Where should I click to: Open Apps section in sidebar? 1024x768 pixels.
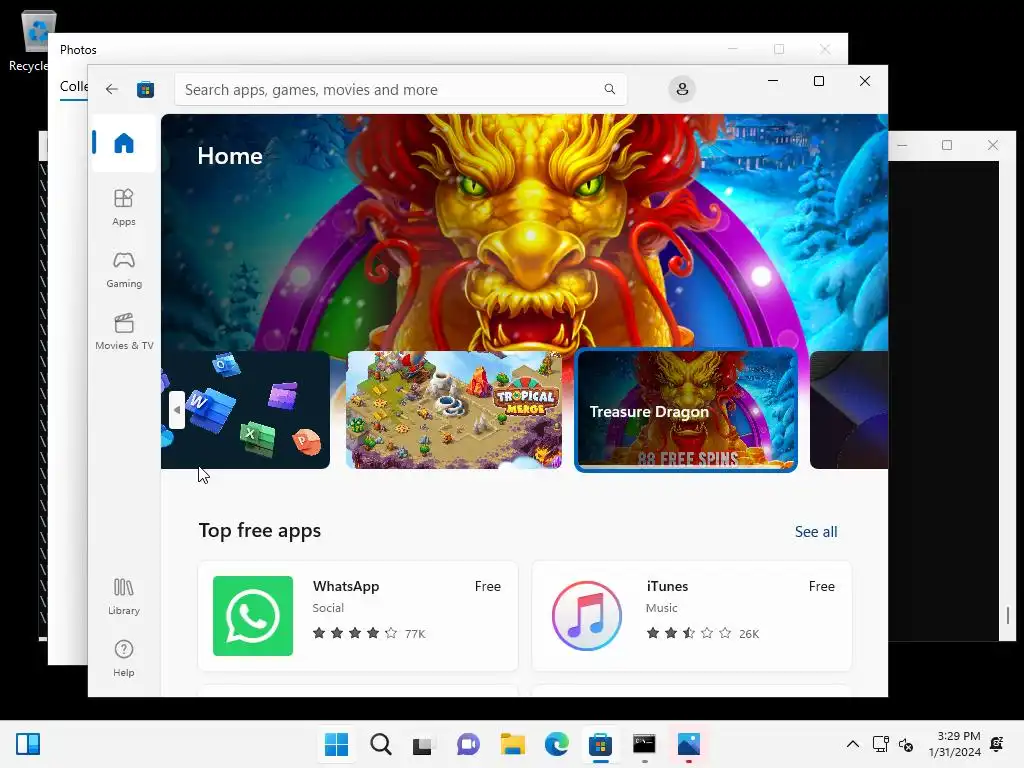click(x=123, y=207)
